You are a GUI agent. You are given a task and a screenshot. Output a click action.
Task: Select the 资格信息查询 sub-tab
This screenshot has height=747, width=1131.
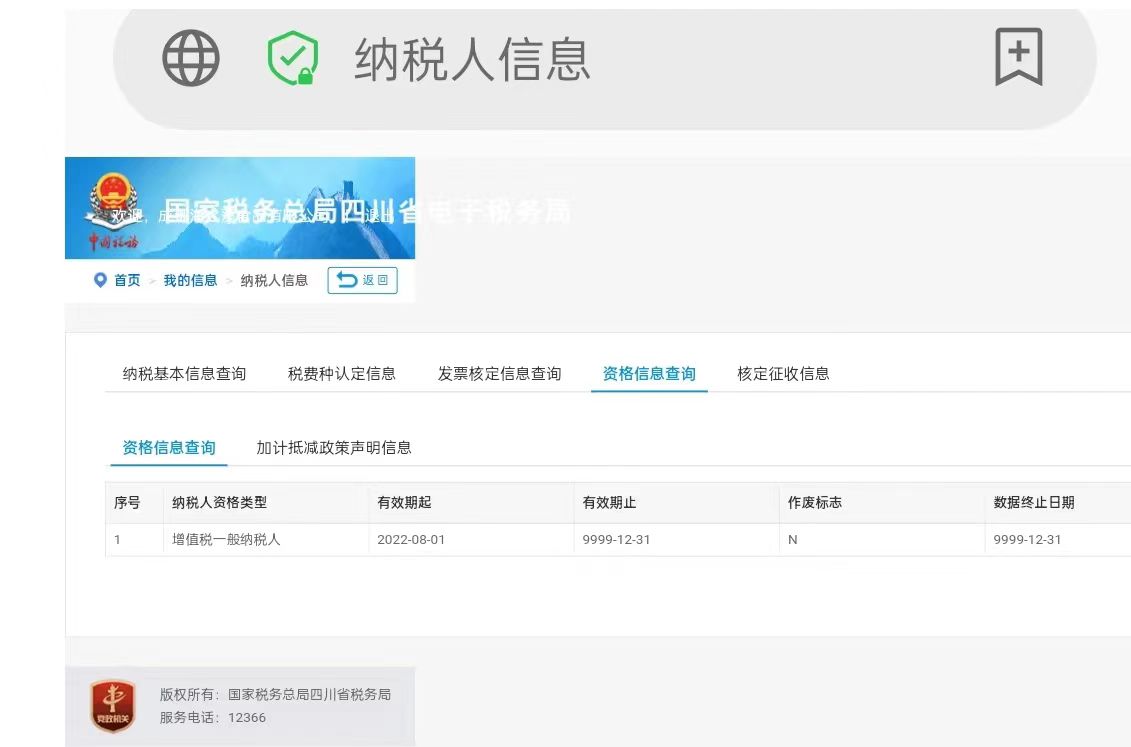(x=168, y=448)
